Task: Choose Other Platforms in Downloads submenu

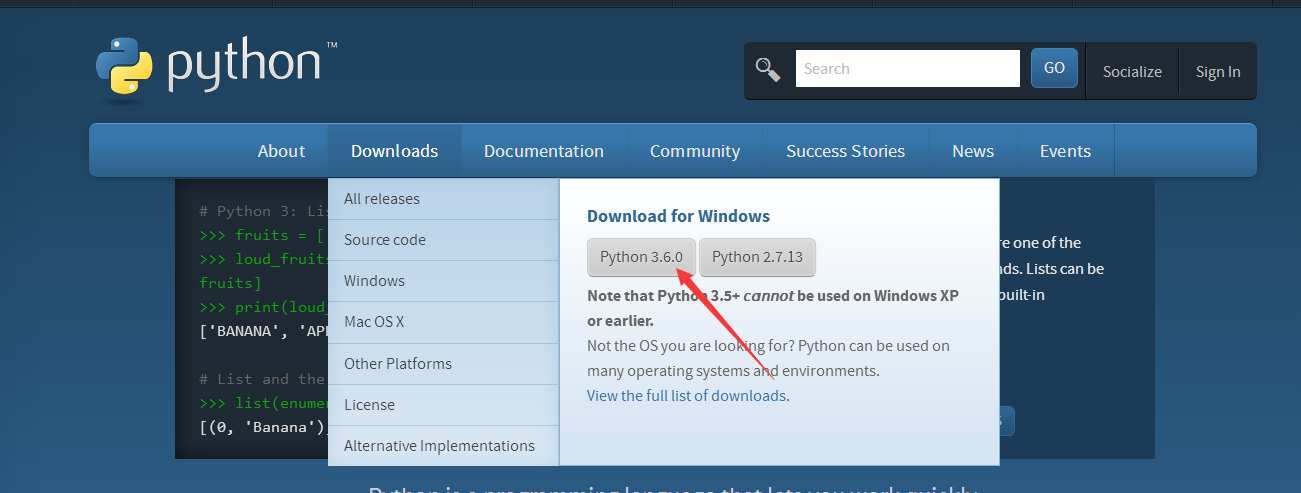Action: tap(443, 364)
